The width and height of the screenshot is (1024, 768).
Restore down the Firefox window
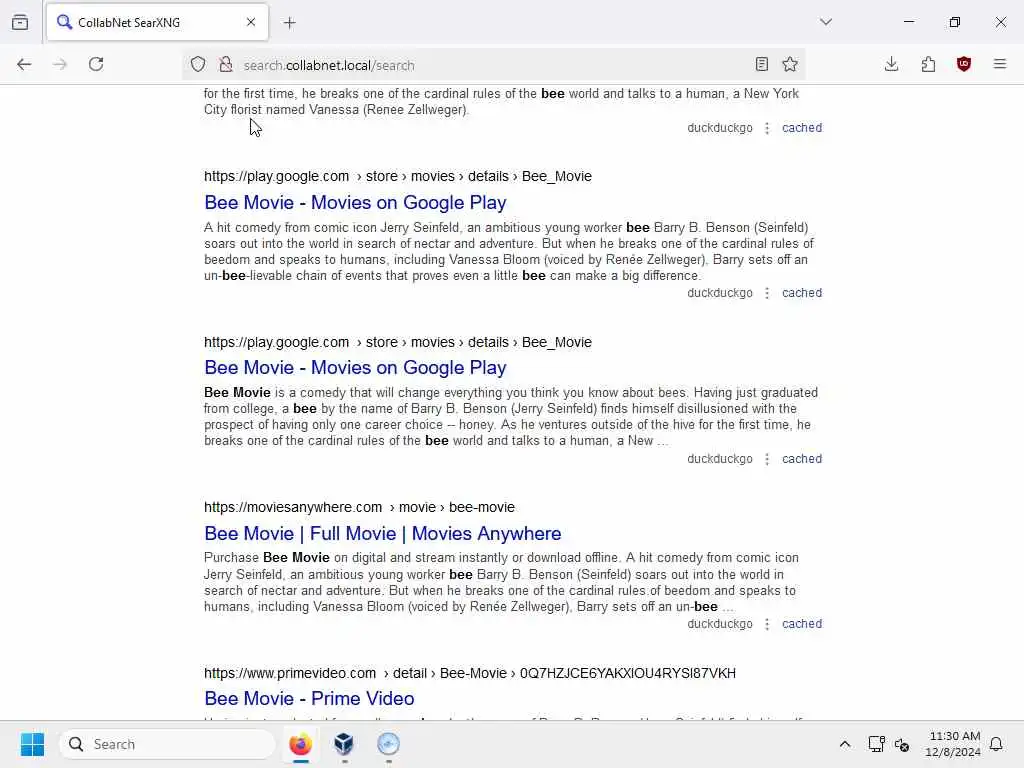(955, 22)
